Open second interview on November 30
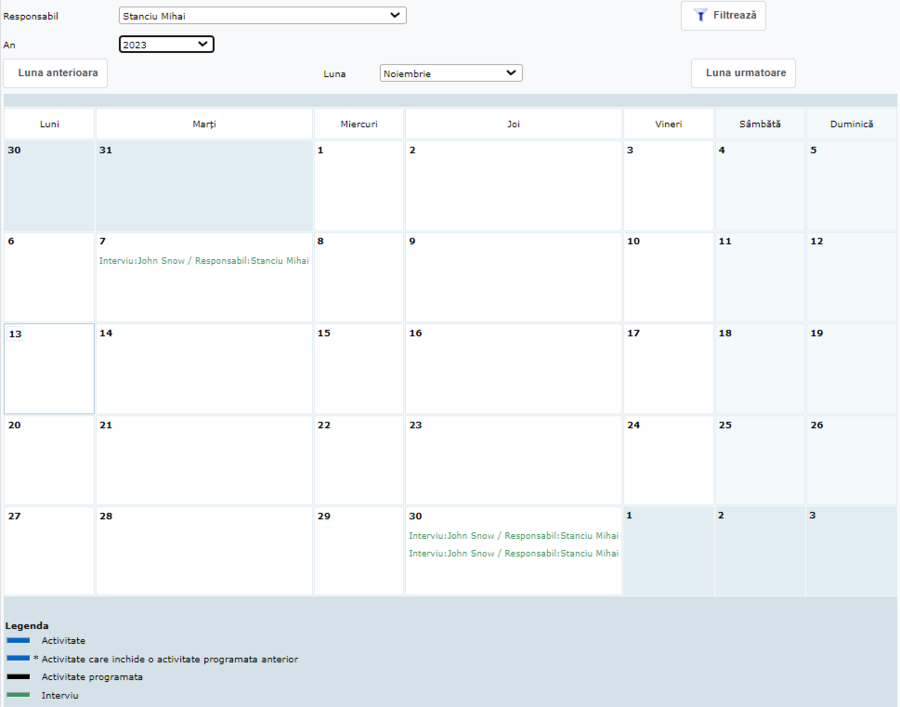This screenshot has width=900, height=707. [x=513, y=553]
